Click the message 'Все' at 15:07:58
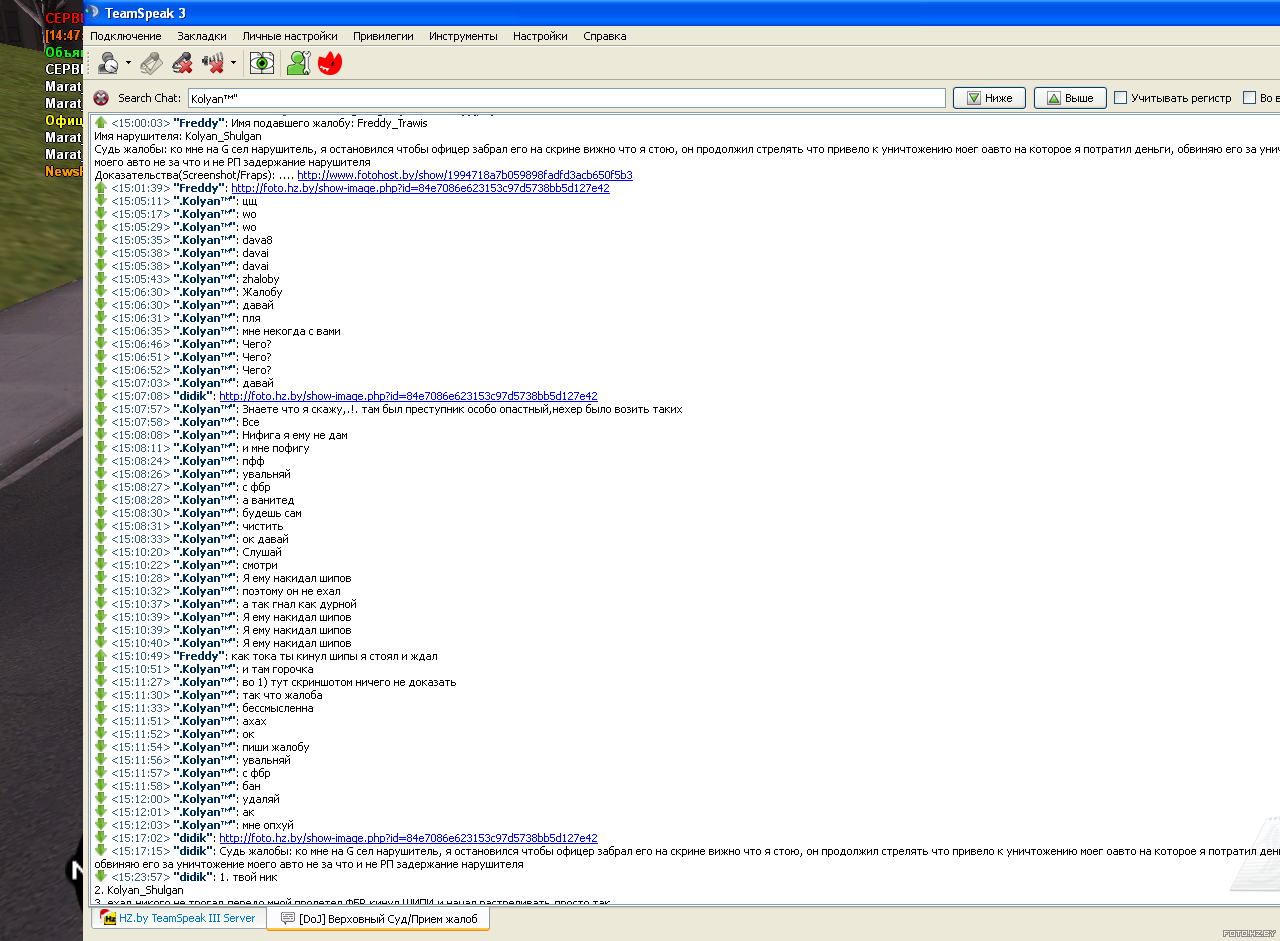Screen dimensions: 1280x941 click(251, 422)
